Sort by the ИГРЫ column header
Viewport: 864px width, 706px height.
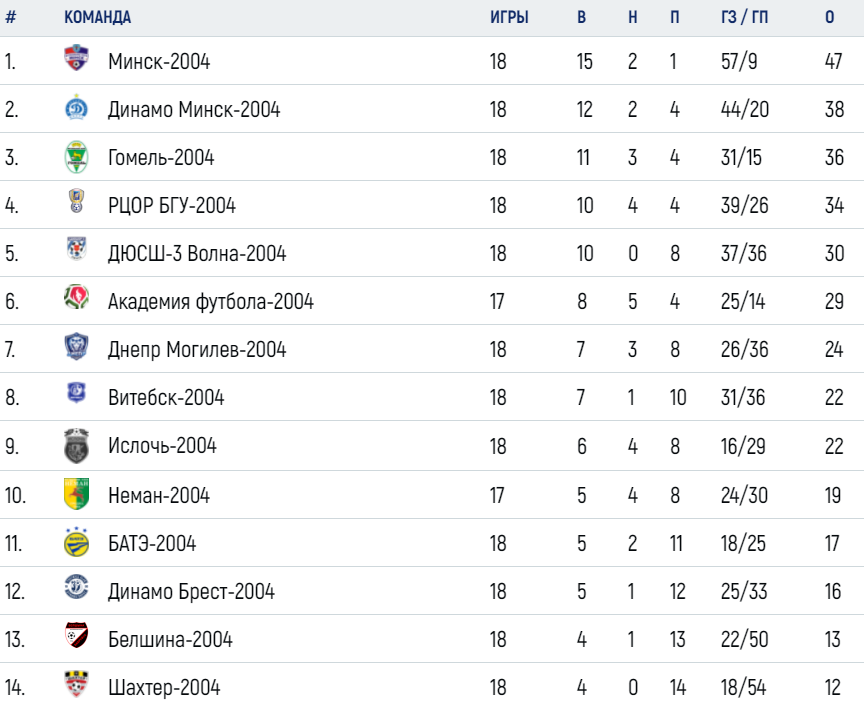coord(509,17)
